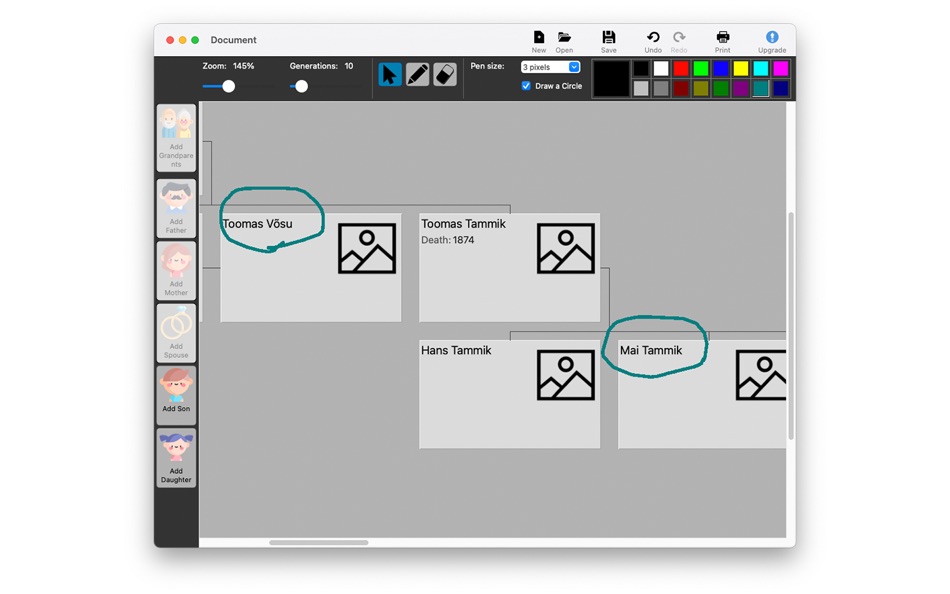Image resolution: width=950 pixels, height=594 pixels.
Task: Select the Pen drawing tool
Action: [417, 74]
